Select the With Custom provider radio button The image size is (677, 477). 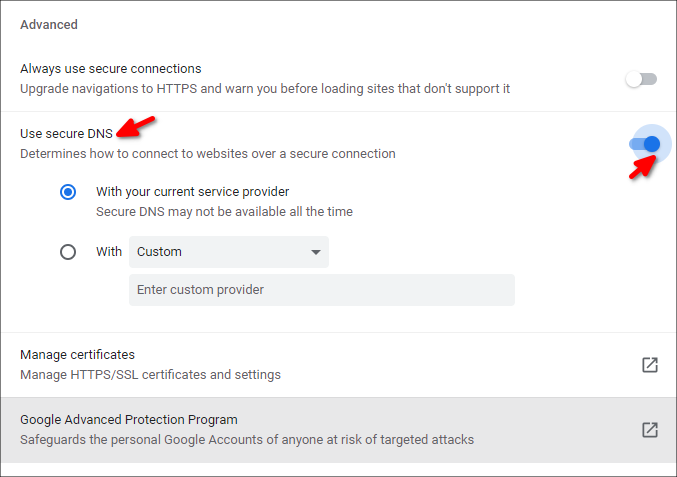(68, 252)
